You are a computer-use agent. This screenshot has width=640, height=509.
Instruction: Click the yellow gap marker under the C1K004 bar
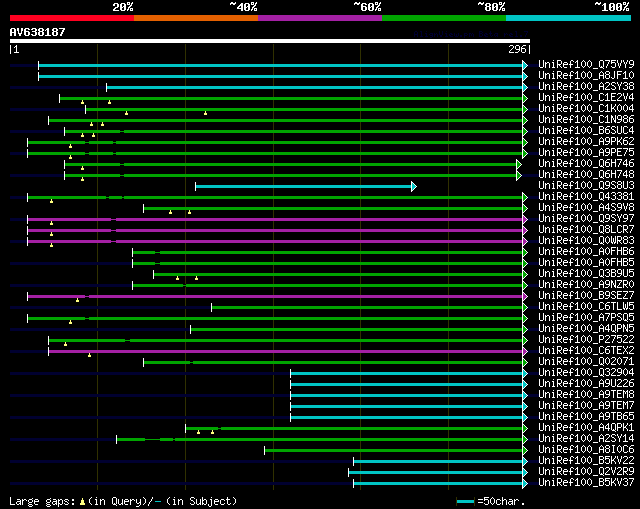coord(205,113)
